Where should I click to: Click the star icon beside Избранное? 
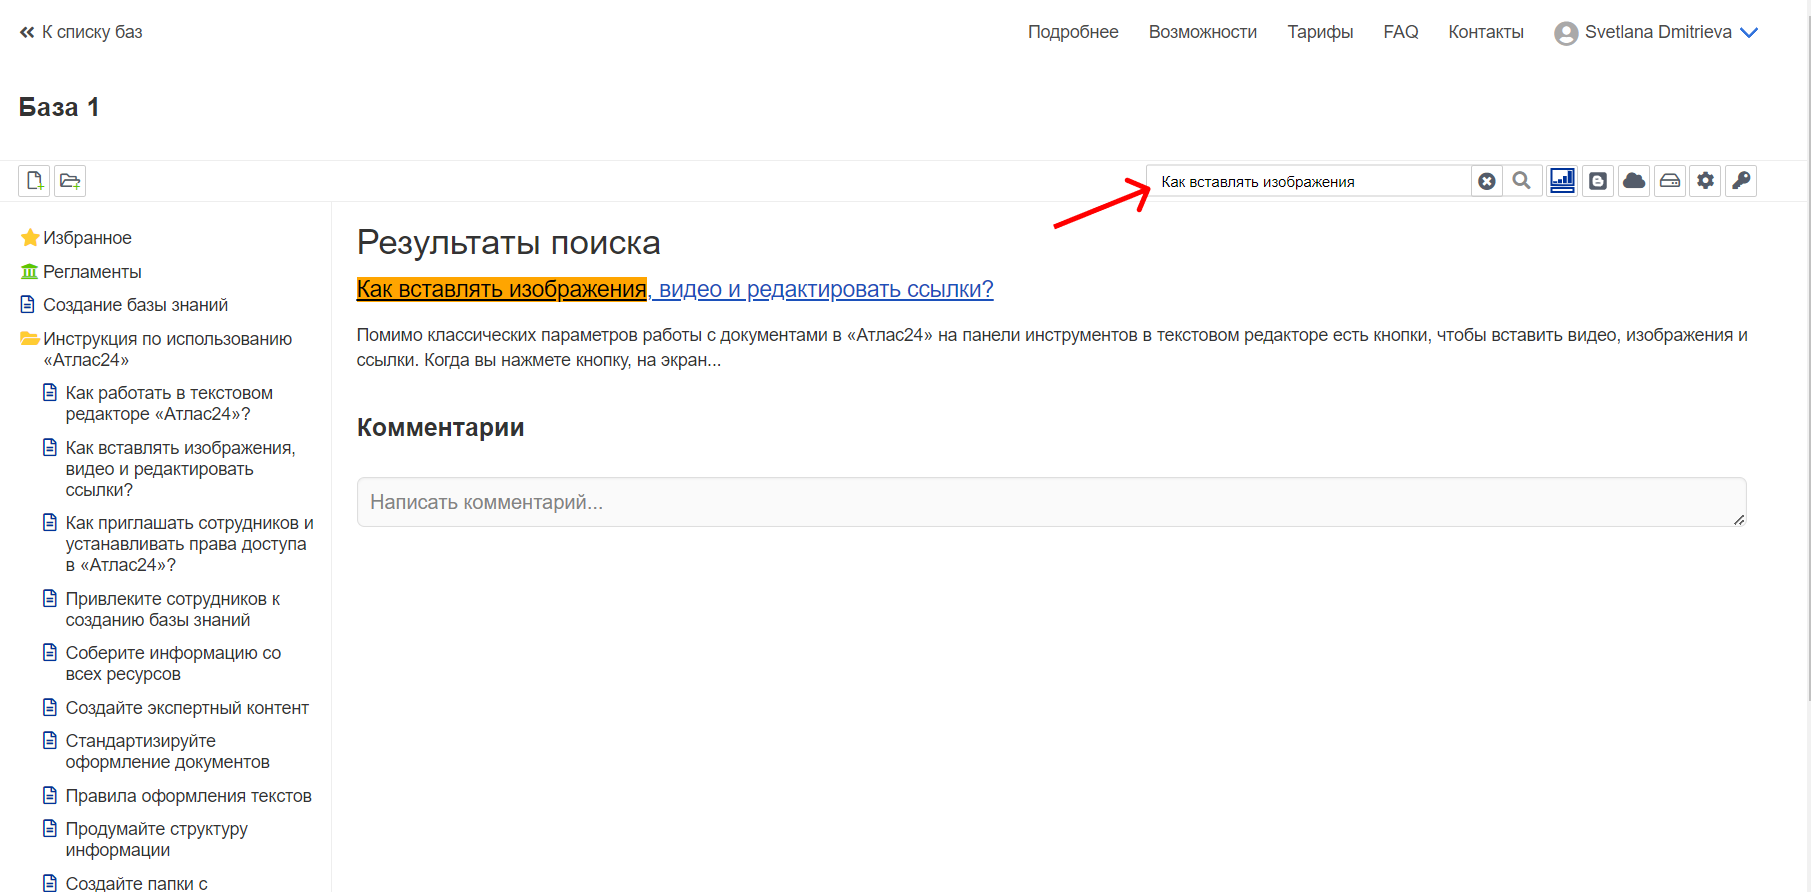(30, 238)
